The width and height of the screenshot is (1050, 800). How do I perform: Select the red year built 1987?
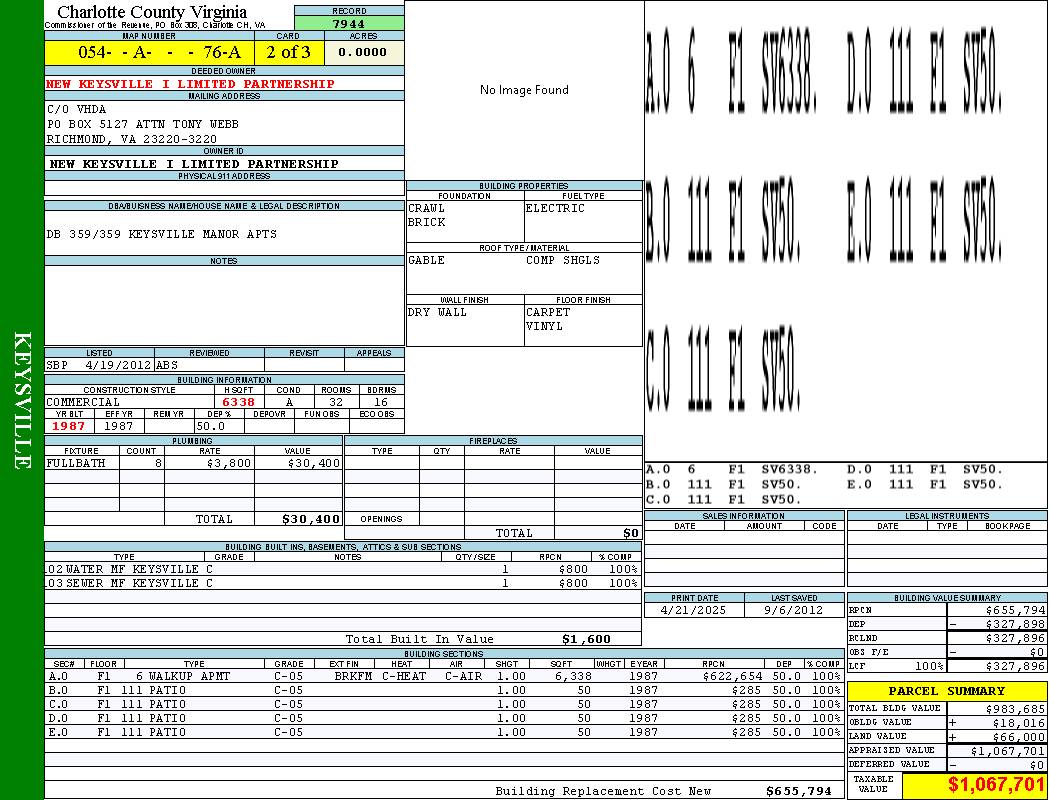[x=69, y=426]
